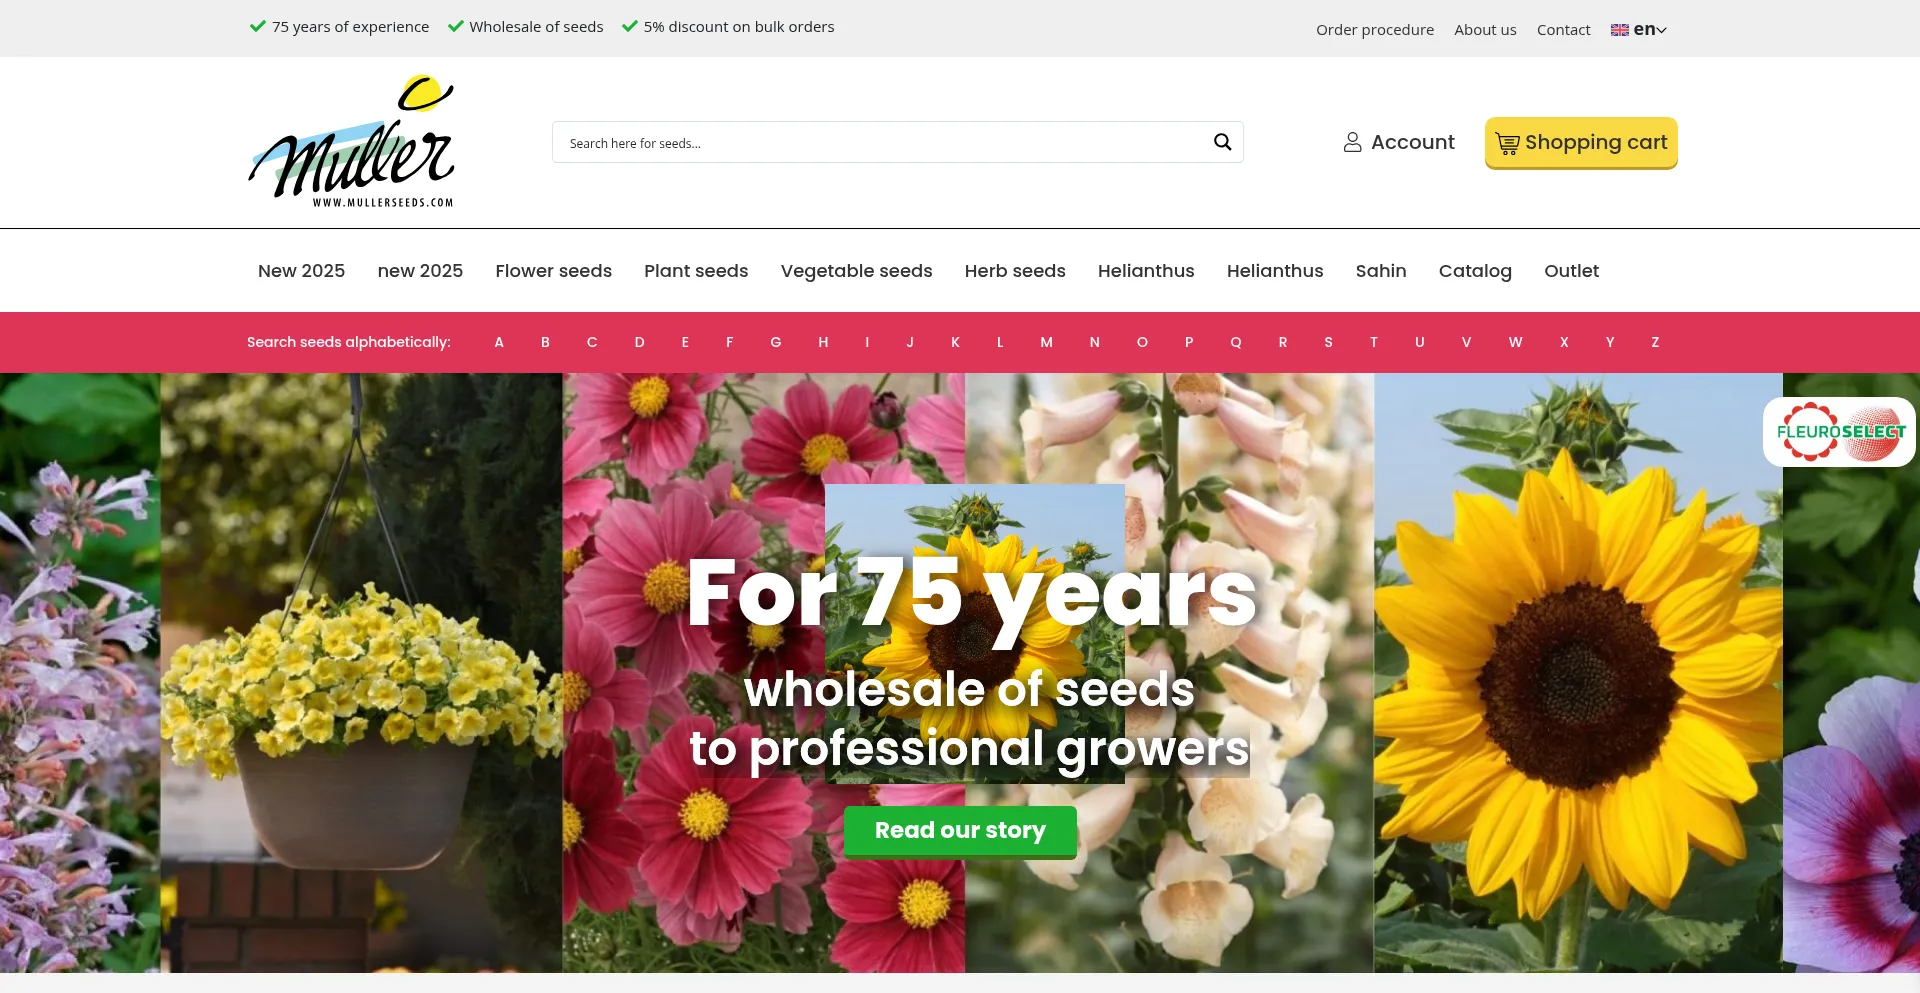Select the Herb seeds category

(1014, 271)
